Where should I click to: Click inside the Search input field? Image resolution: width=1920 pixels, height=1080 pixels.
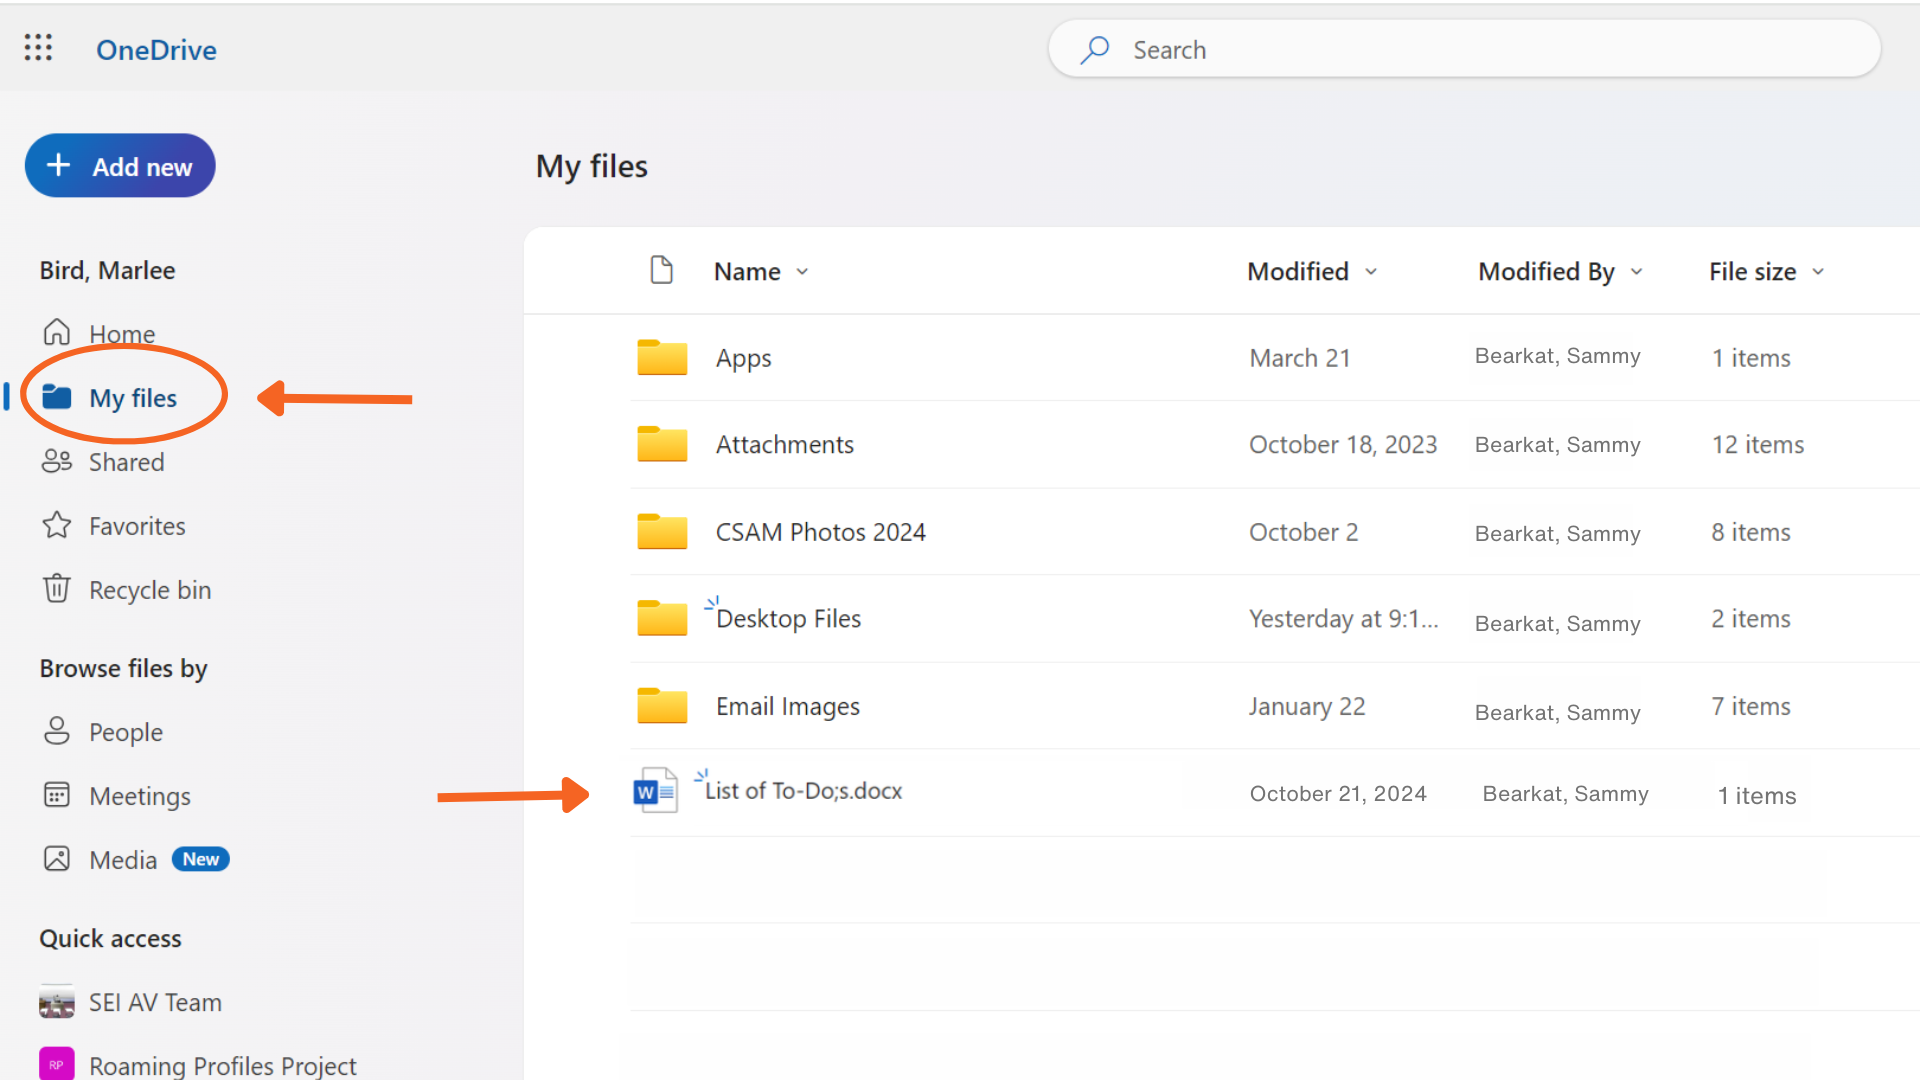[1400, 48]
